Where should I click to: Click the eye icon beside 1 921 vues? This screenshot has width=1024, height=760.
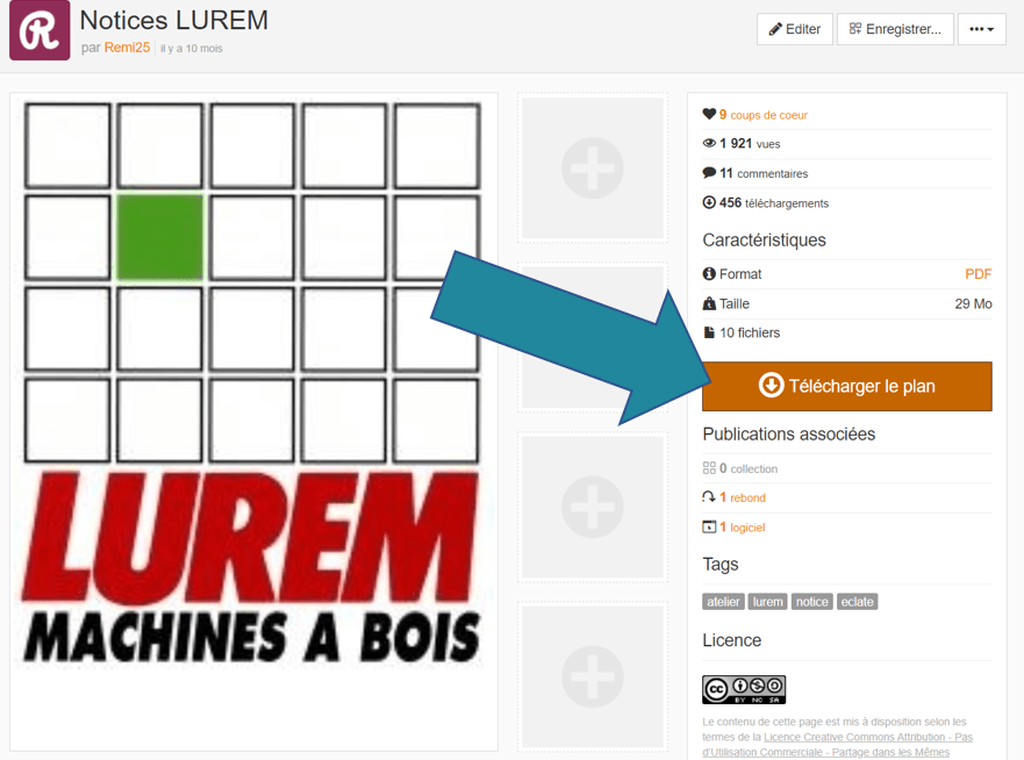[x=709, y=144]
